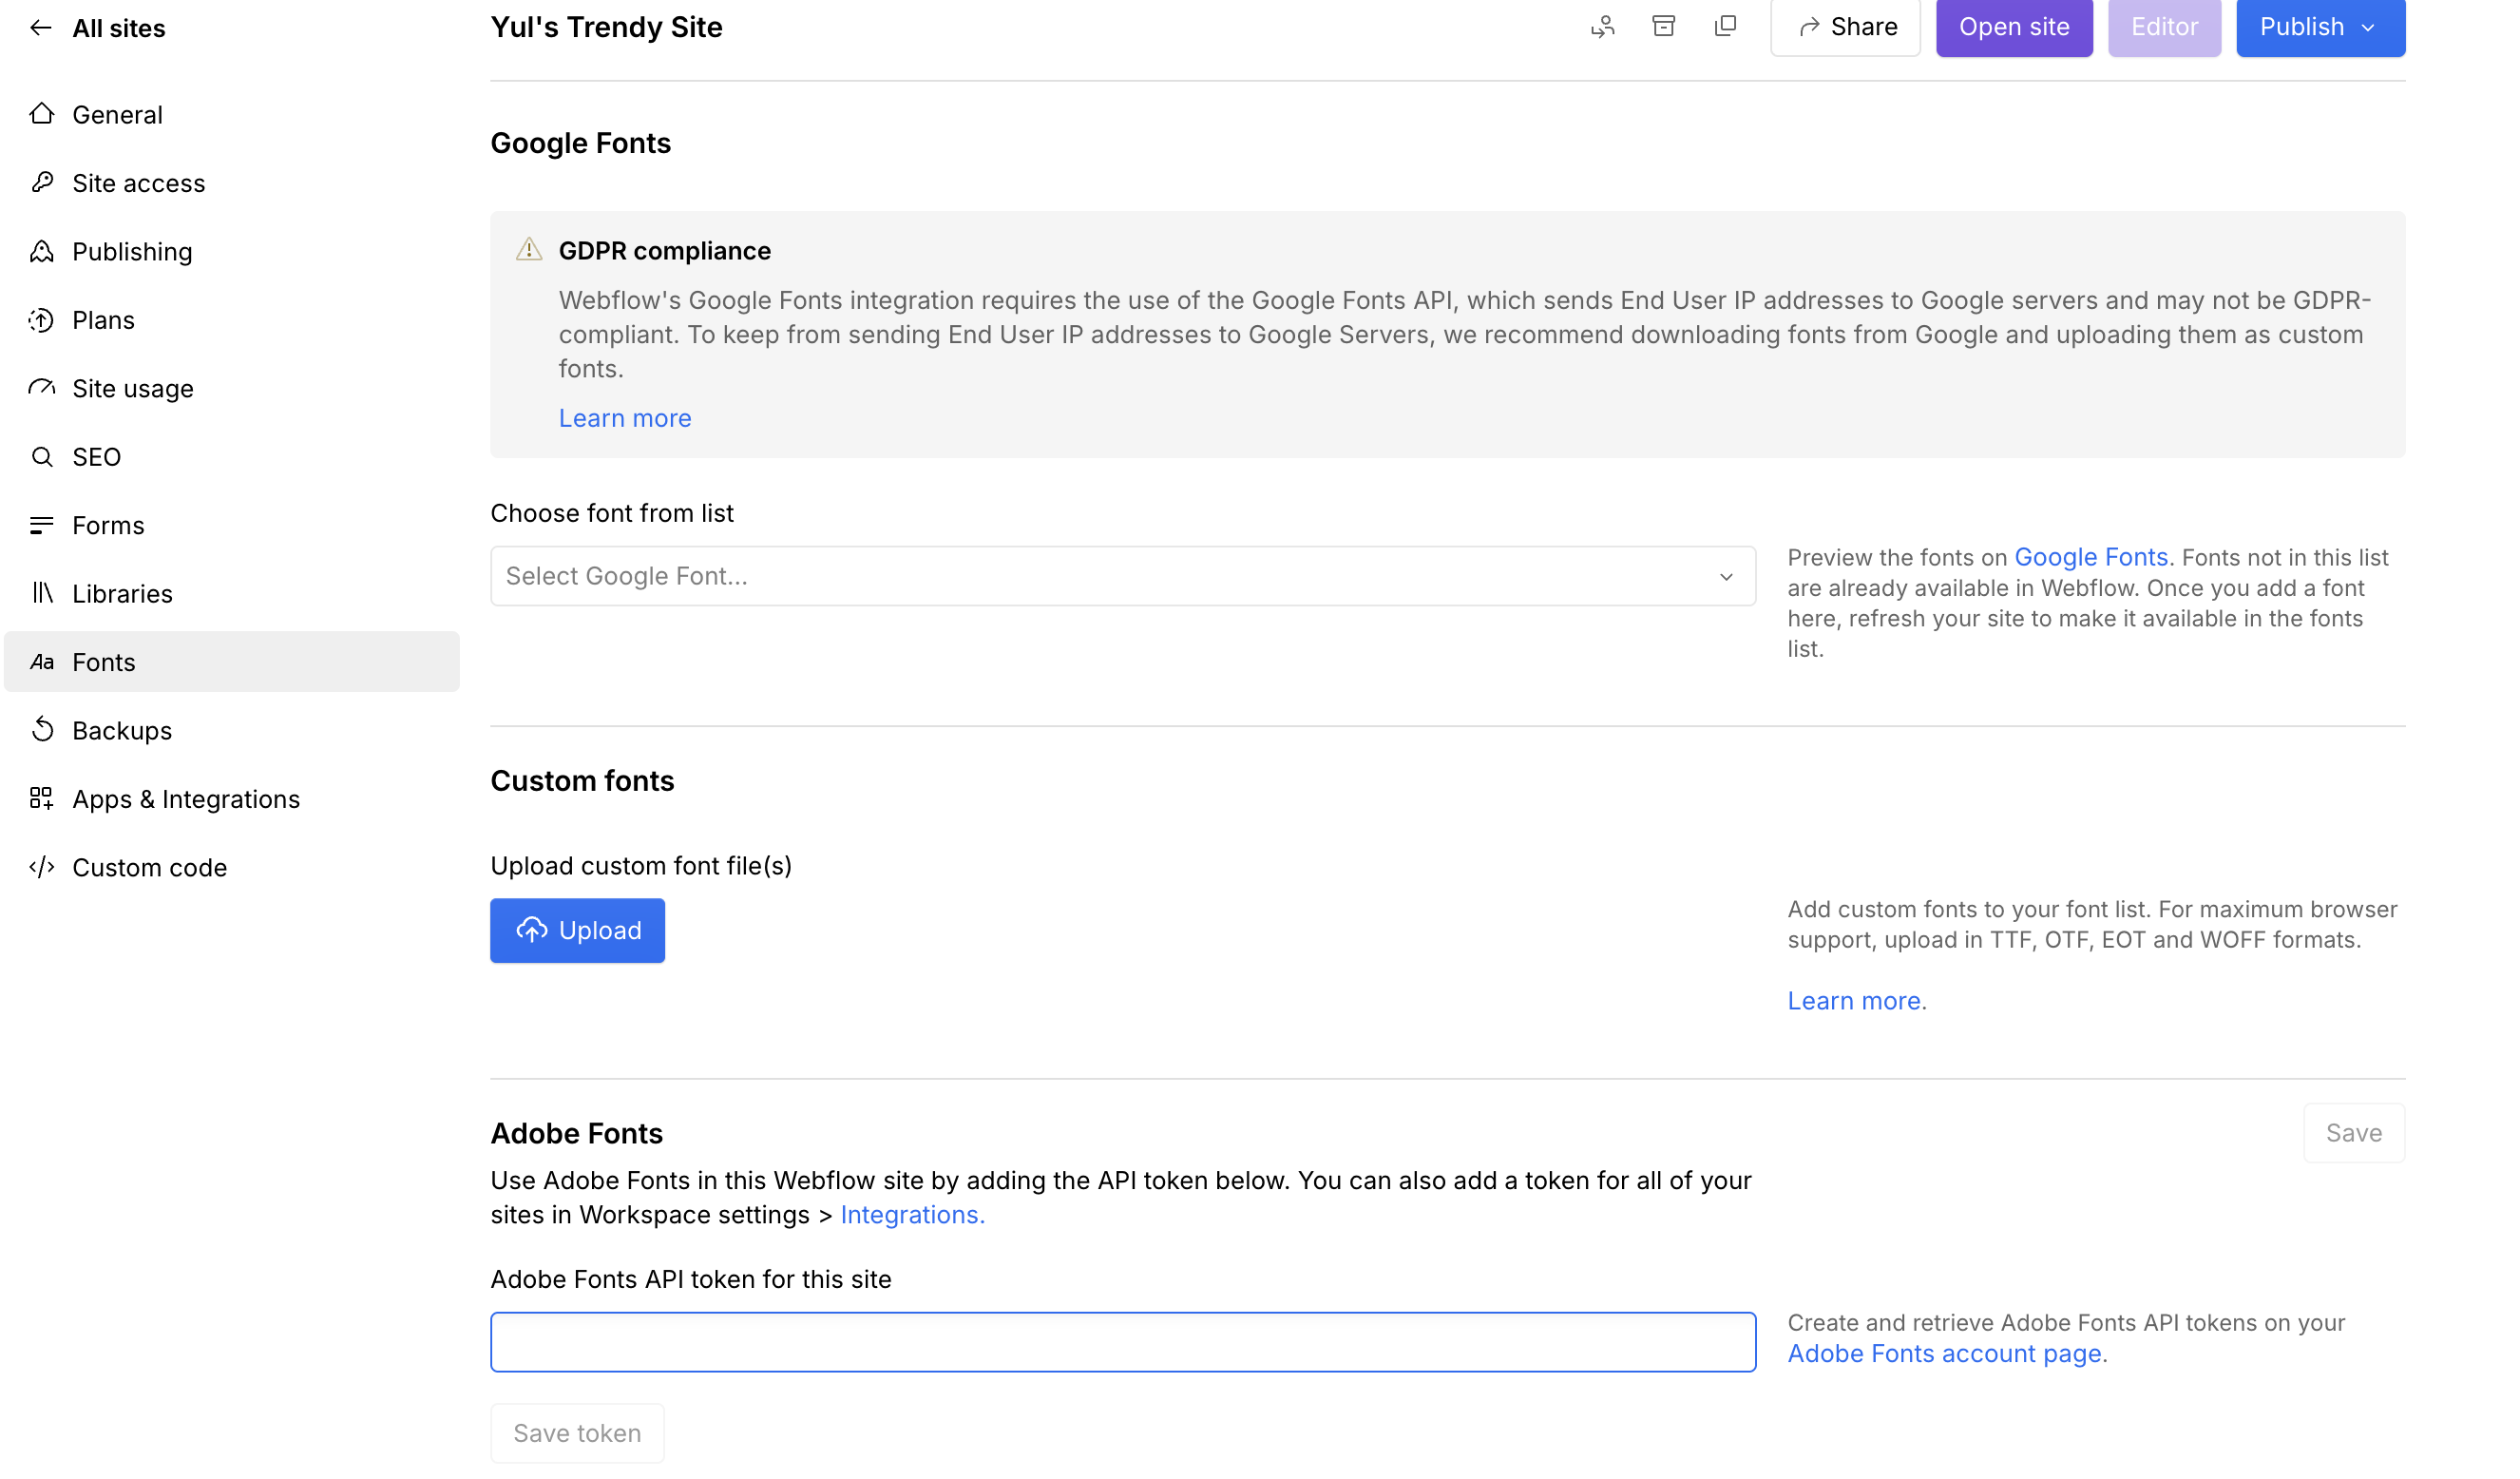2520x1479 pixels.
Task: Click the font dropdown chevron arrow
Action: [1726, 577]
